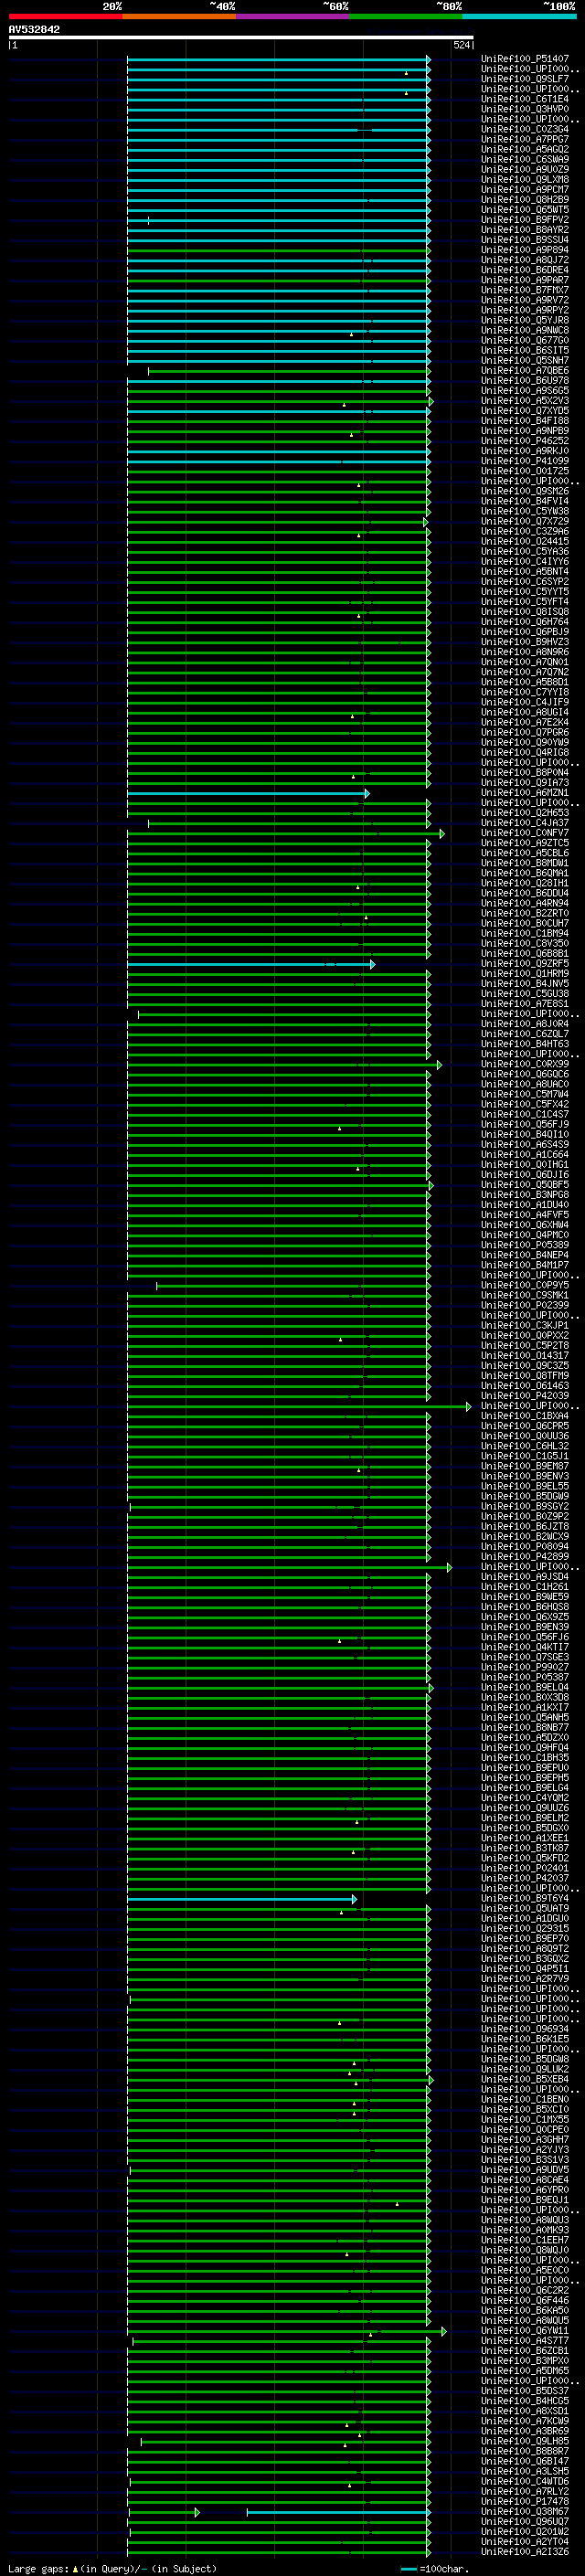Select hit label UniRef100_A9P894
The height and width of the screenshot is (2576, 585).
[525, 250]
